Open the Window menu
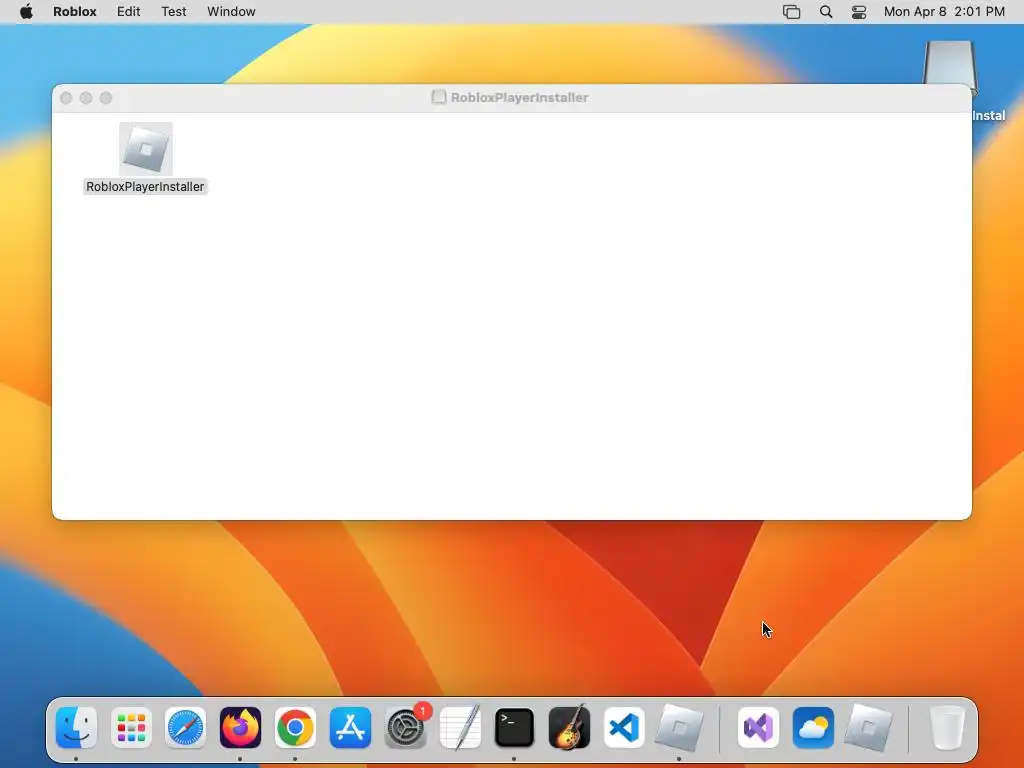The image size is (1024, 768). click(x=231, y=12)
